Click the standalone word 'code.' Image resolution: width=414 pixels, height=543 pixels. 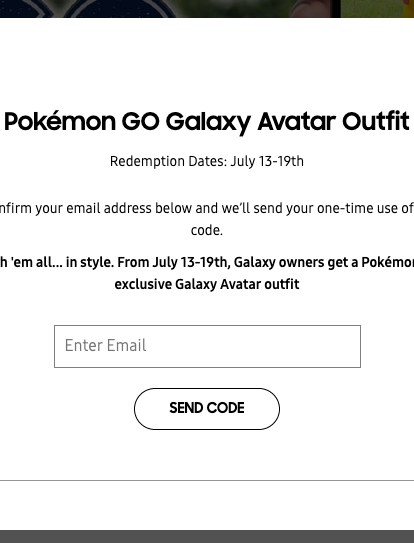click(207, 230)
